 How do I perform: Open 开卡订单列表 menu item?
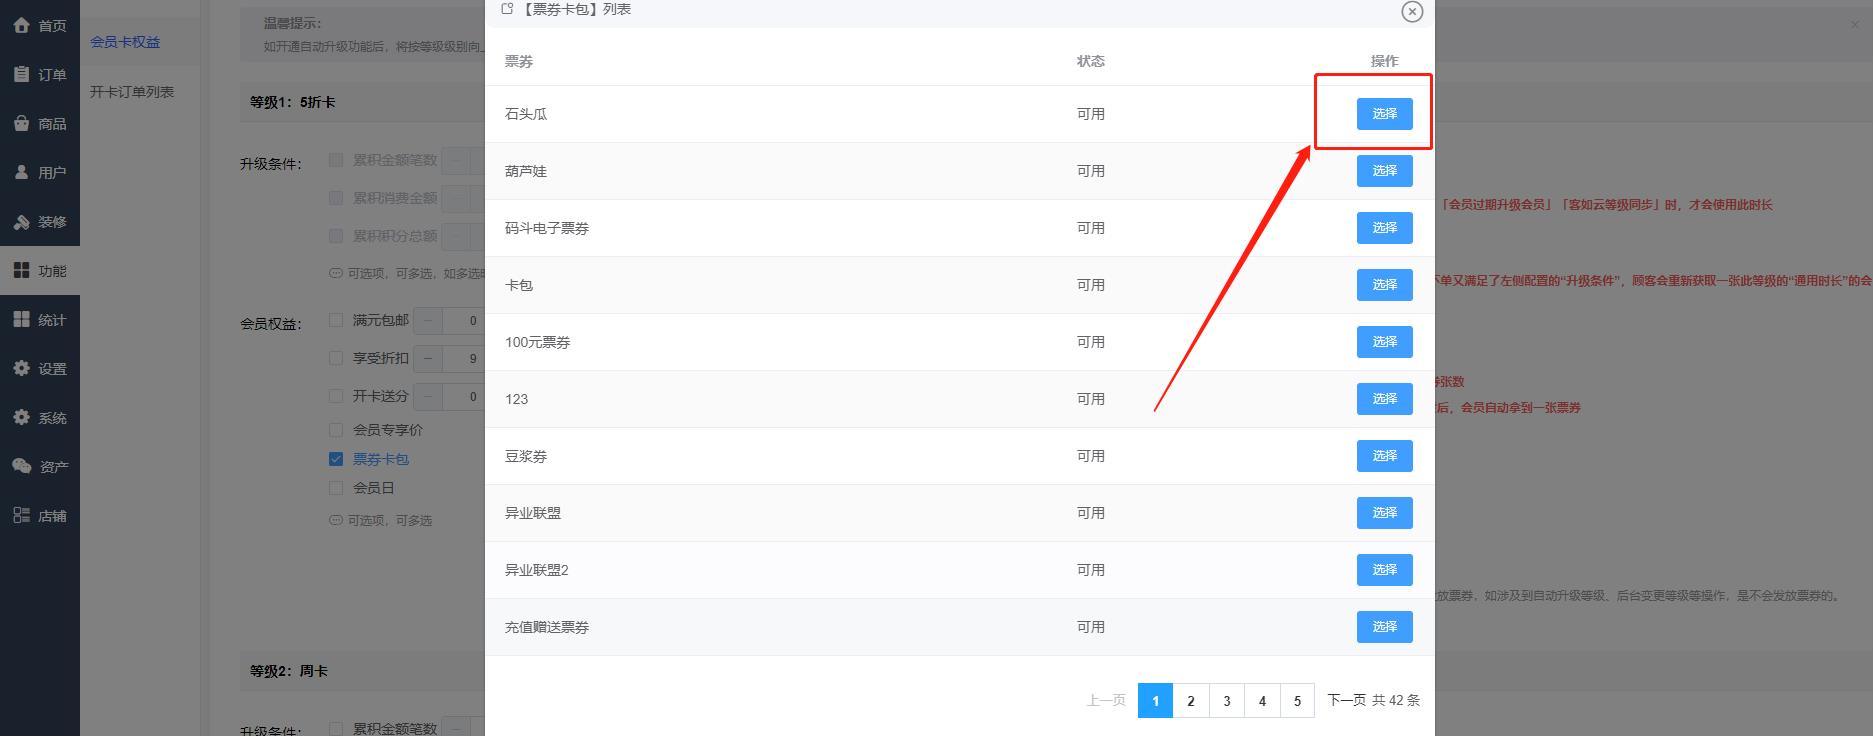coord(132,92)
